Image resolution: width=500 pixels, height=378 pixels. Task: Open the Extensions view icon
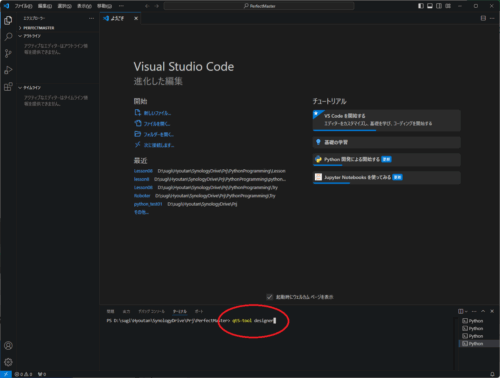[x=8, y=87]
